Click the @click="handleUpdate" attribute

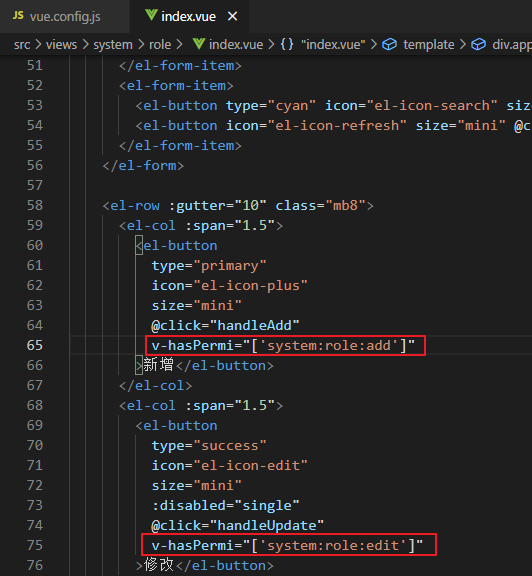coord(237,525)
